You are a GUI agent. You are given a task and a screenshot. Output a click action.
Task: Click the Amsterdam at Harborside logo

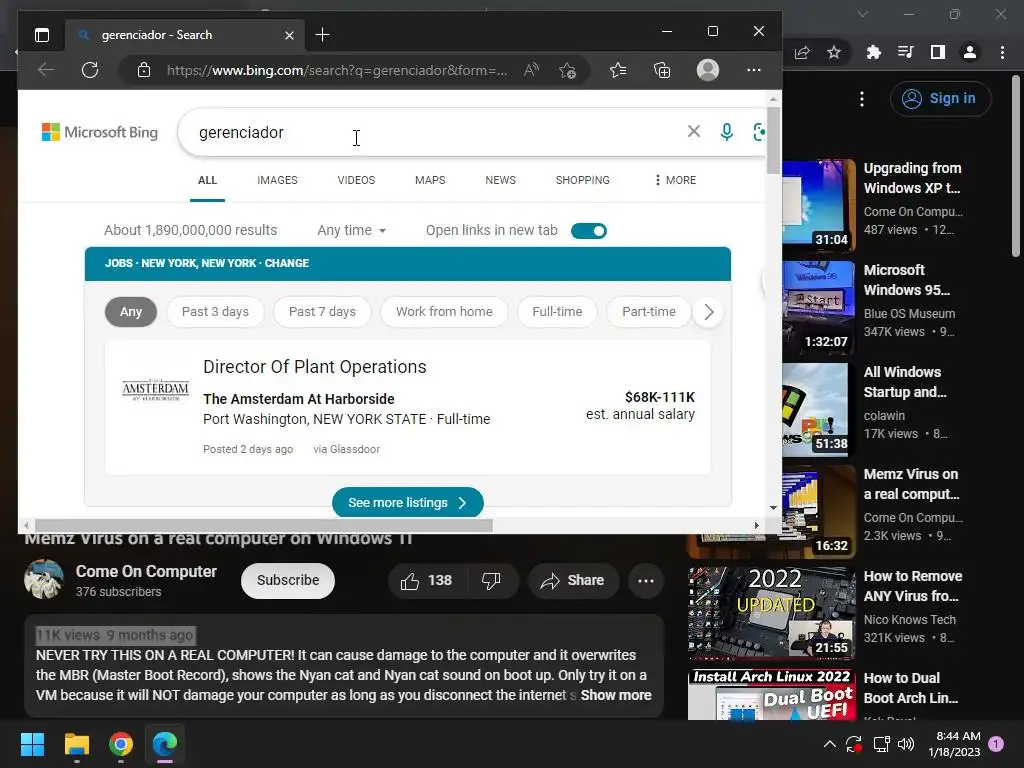coord(155,389)
